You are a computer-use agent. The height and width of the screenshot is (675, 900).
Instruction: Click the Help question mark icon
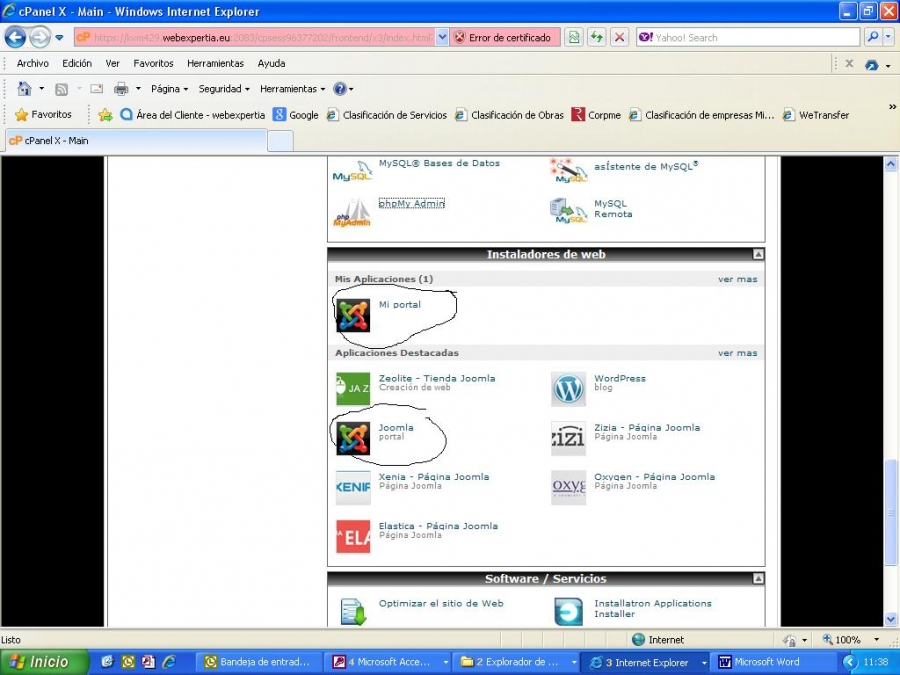point(340,89)
